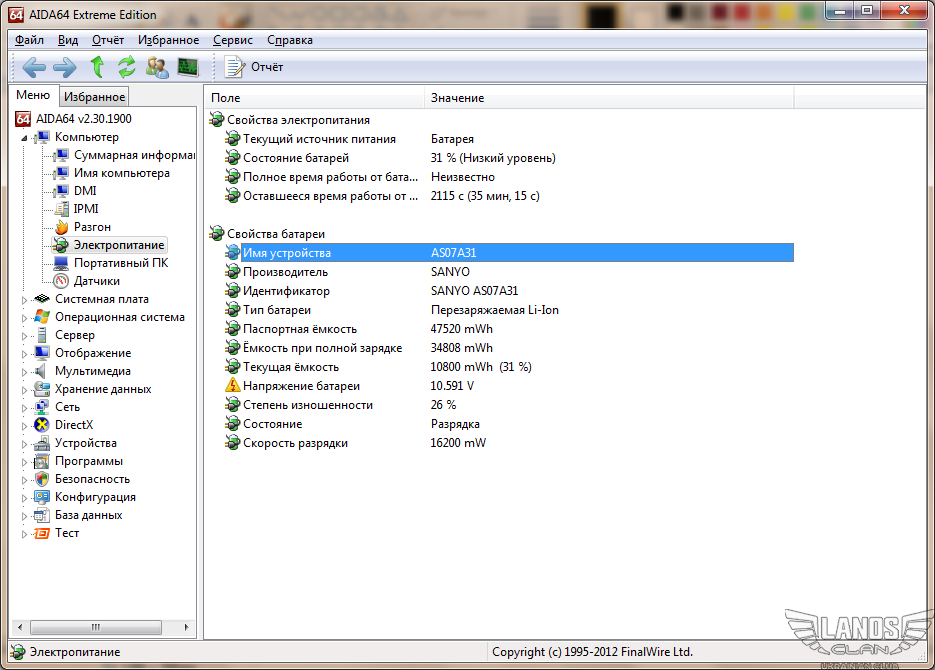Screen dimensions: 935x670
Task: Sort by the Поле column header
Action: (x=315, y=98)
